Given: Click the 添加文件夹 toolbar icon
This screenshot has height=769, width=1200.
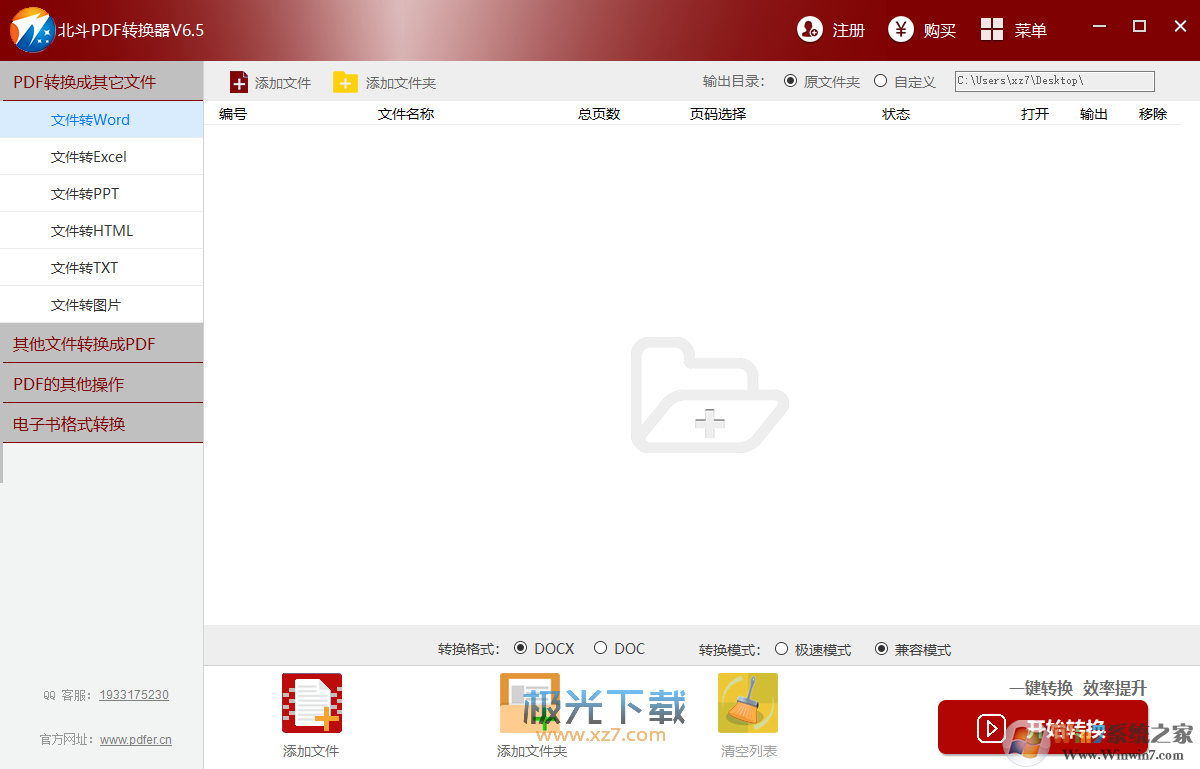Looking at the screenshot, I should coord(383,82).
